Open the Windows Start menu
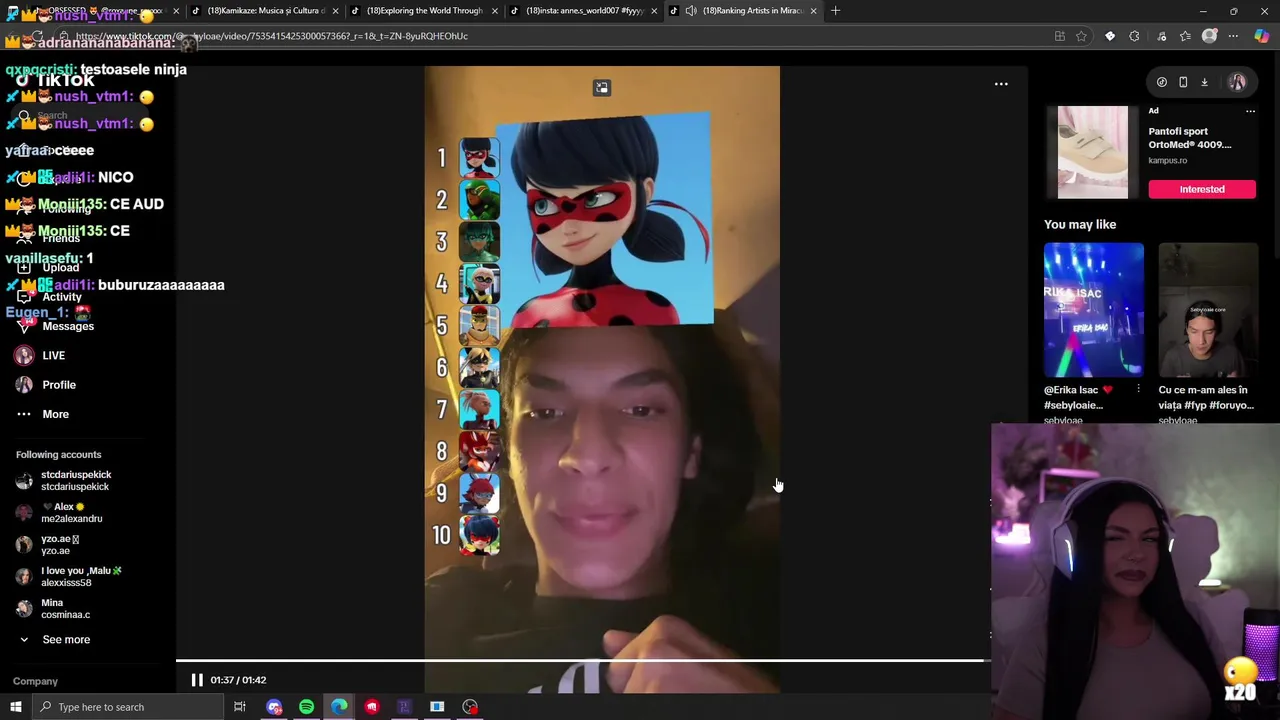Image resolution: width=1280 pixels, height=720 pixels. coord(15,707)
